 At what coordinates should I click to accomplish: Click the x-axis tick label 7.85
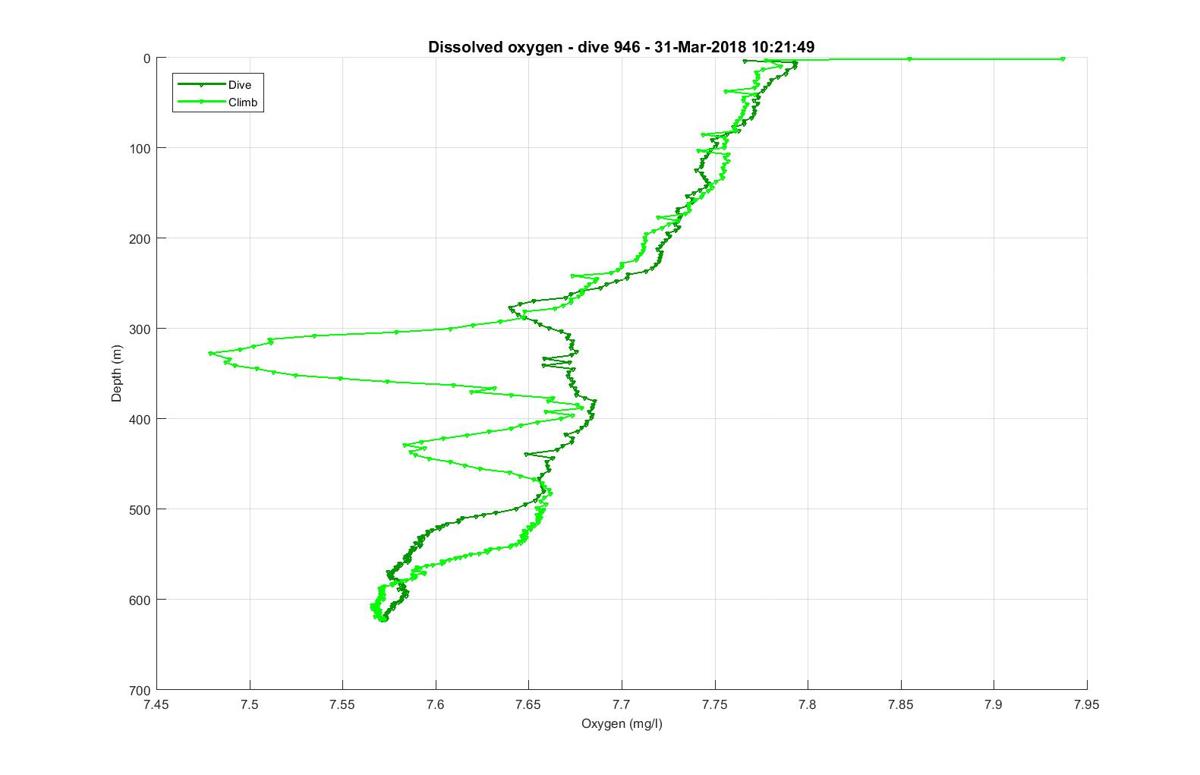901,704
